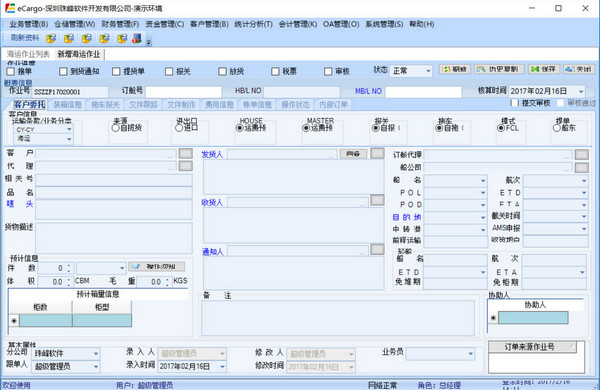Select the 自报 customs radio button
Viewport: 600px width, 390px height.
pyautogui.click(x=376, y=128)
